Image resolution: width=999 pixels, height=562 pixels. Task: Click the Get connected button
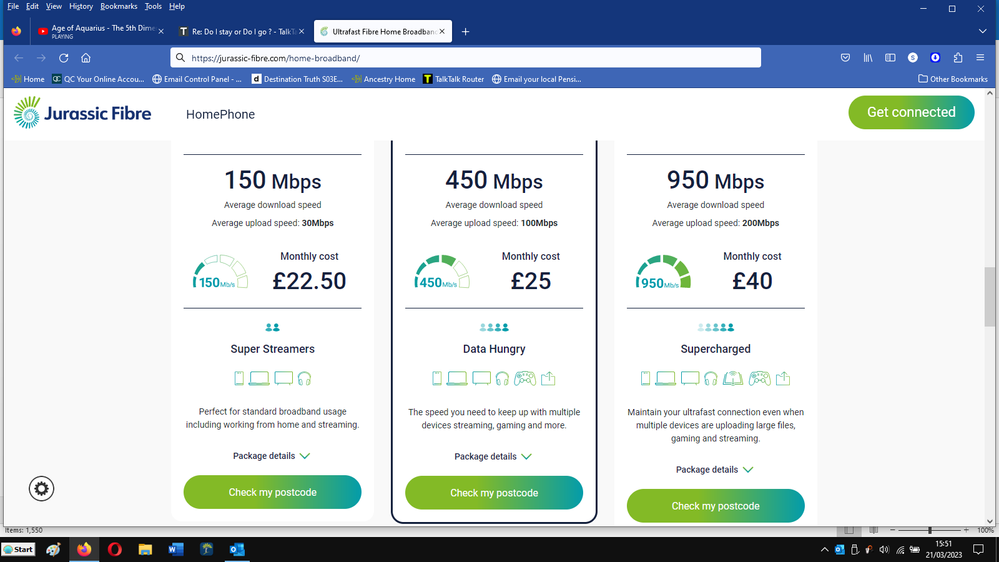click(x=911, y=112)
